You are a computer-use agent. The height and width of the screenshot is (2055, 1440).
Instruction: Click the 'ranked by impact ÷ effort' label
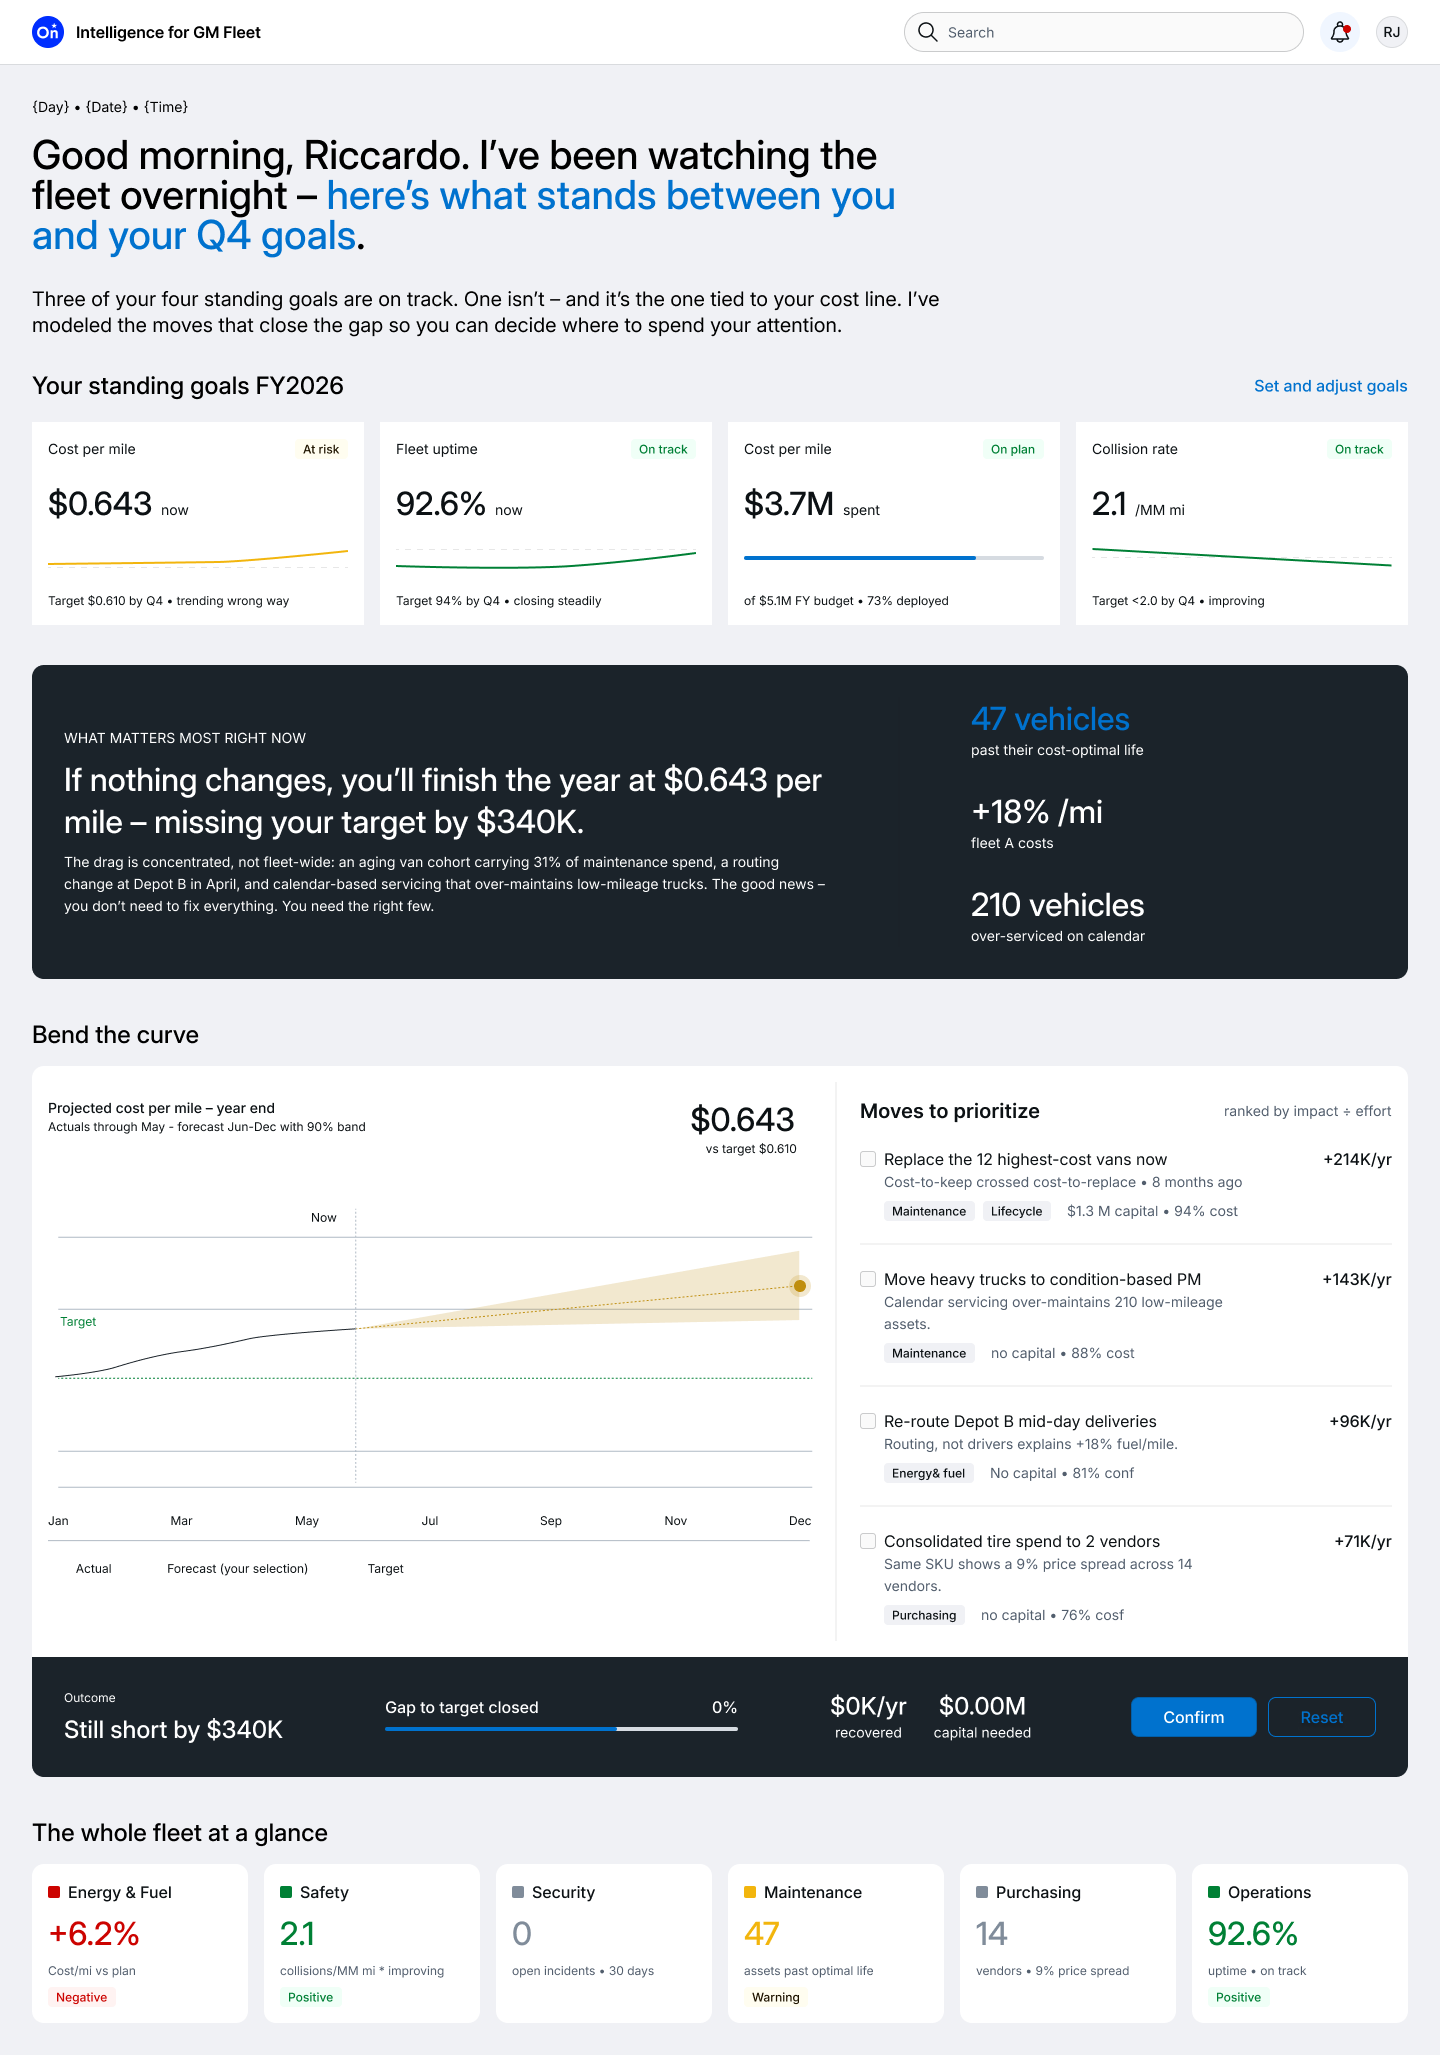click(1308, 1111)
